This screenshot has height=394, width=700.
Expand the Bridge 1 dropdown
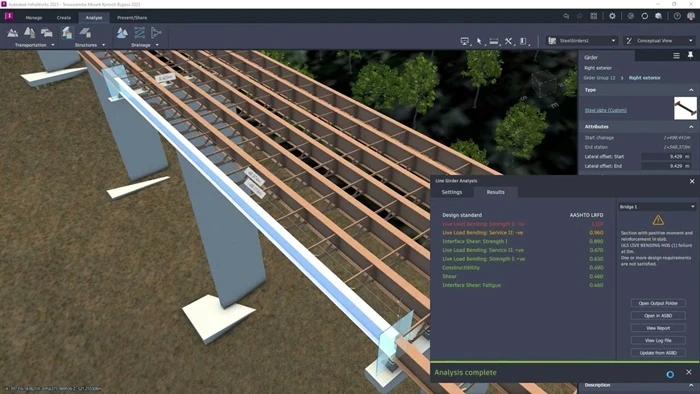[x=657, y=207]
